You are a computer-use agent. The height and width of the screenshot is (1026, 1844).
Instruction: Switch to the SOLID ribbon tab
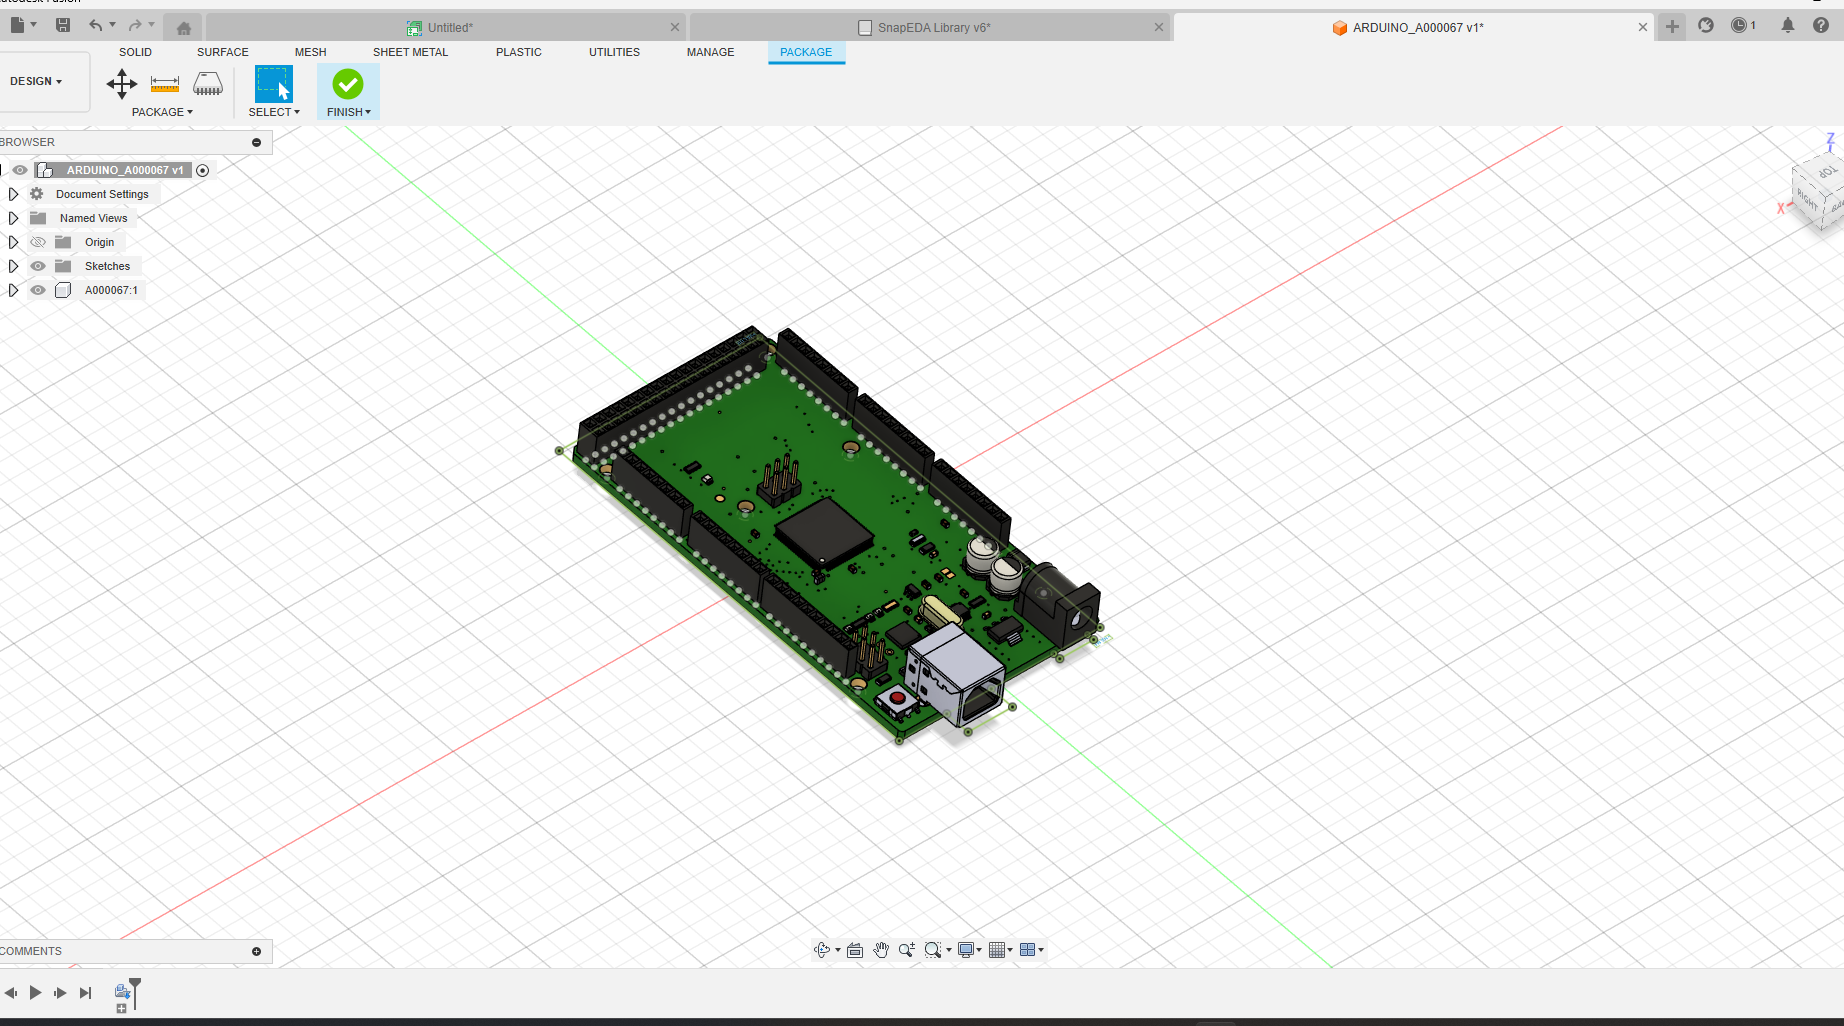click(135, 52)
